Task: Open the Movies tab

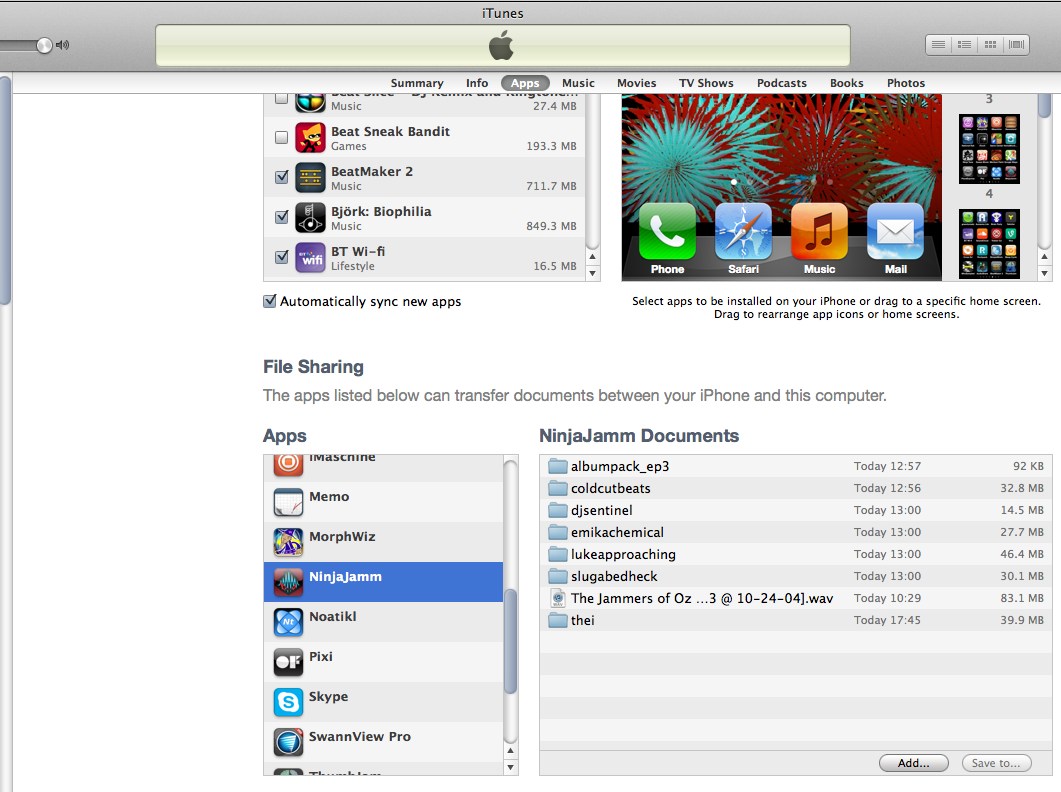Action: pyautogui.click(x=636, y=83)
